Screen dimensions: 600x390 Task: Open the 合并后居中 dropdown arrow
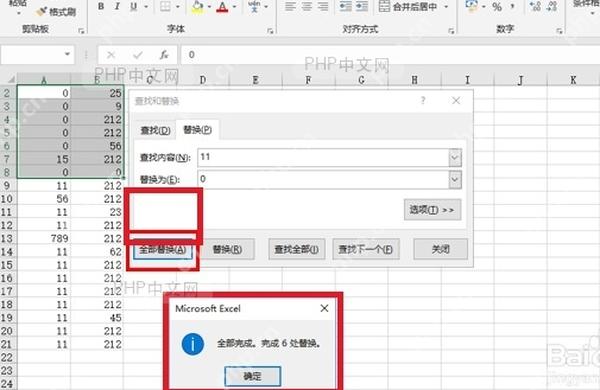pyautogui.click(x=446, y=7)
